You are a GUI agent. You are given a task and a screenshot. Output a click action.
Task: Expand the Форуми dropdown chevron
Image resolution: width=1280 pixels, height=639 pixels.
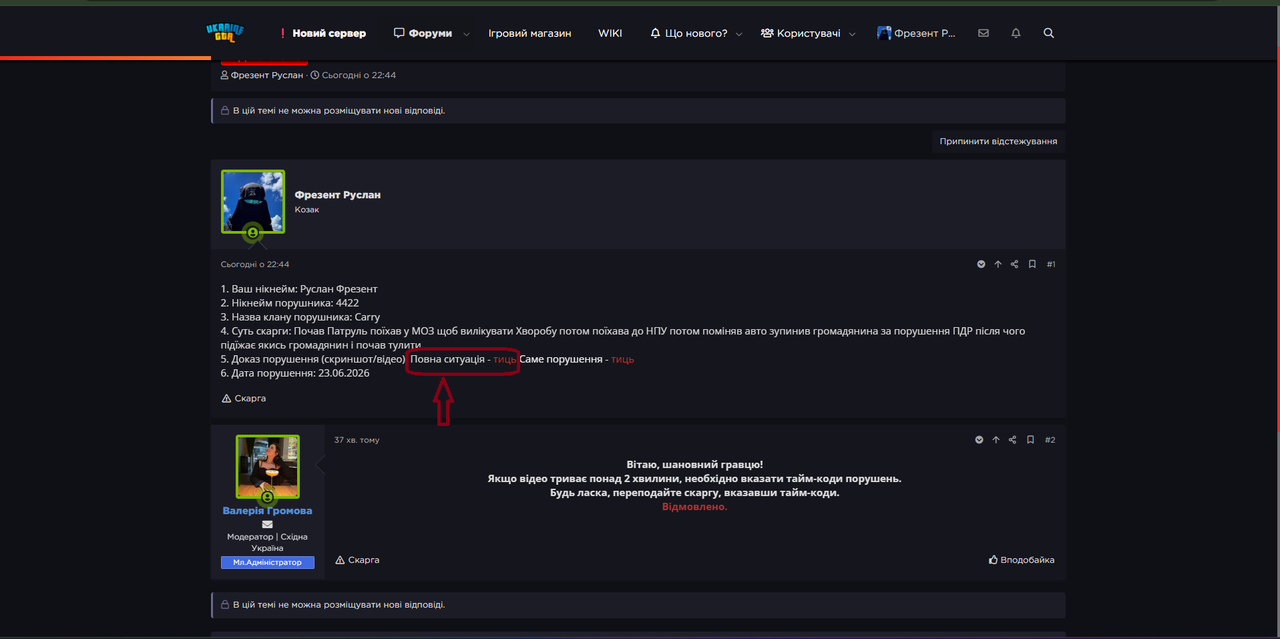466,34
